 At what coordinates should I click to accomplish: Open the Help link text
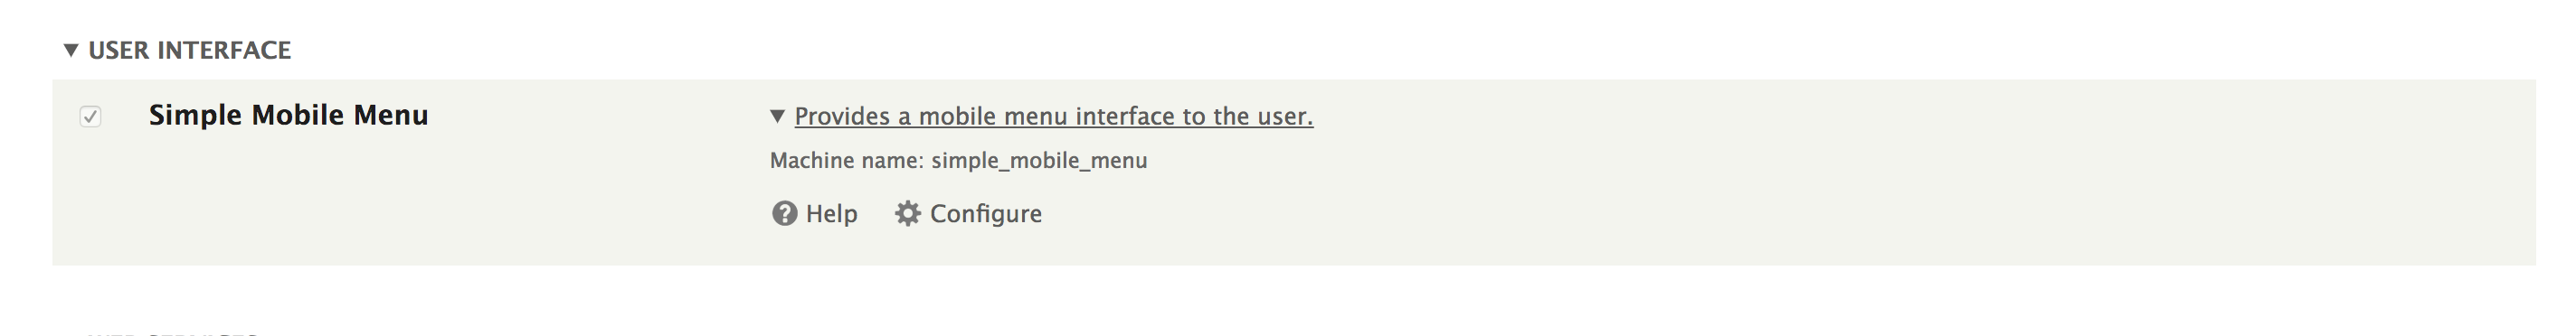tap(832, 214)
